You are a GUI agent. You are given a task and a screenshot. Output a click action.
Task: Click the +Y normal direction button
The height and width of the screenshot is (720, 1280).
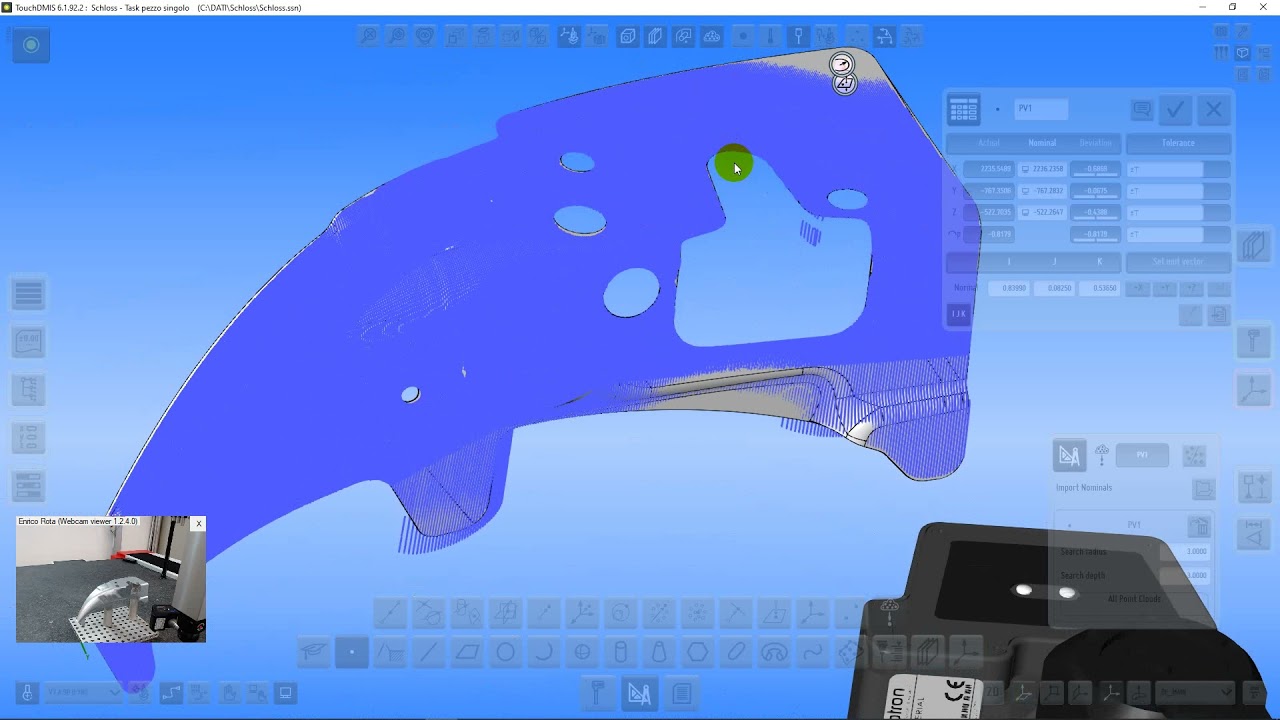[x=1165, y=288]
